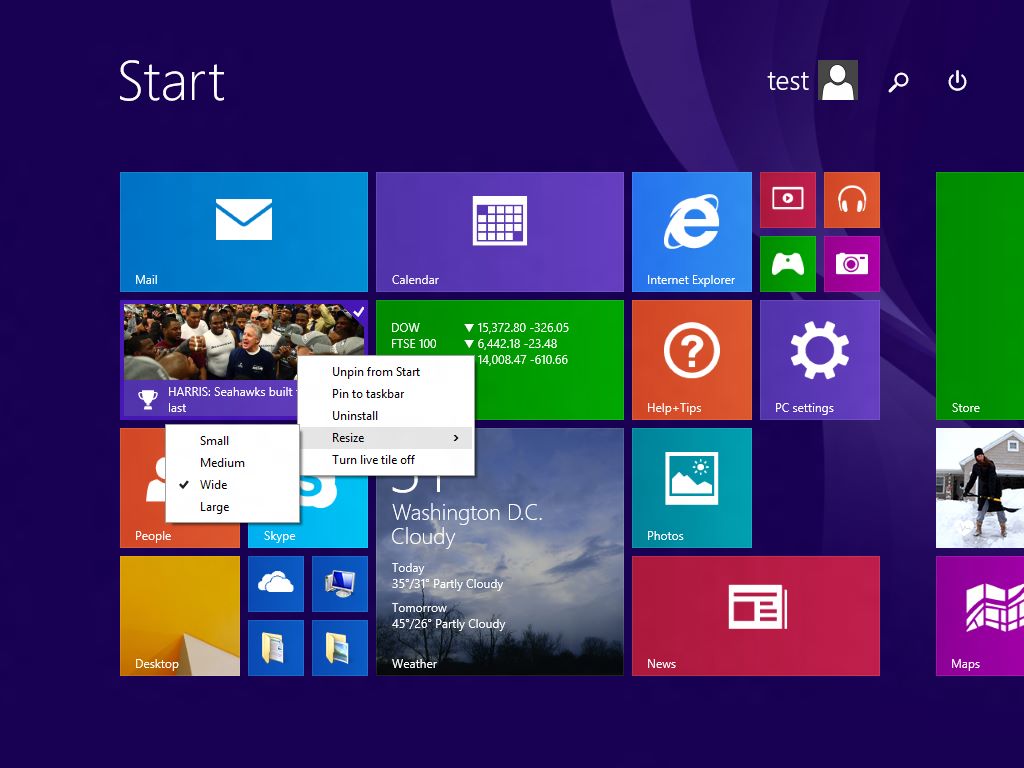
Task: Open the Desktop tile
Action: pos(180,616)
